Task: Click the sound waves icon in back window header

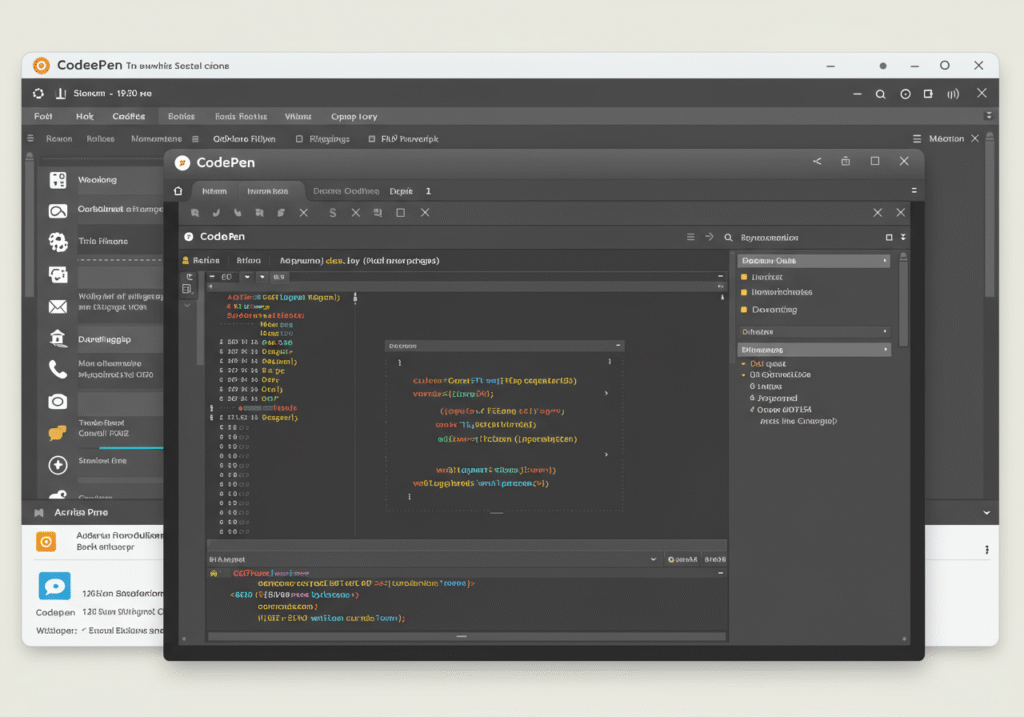Action: pyautogui.click(x=953, y=94)
